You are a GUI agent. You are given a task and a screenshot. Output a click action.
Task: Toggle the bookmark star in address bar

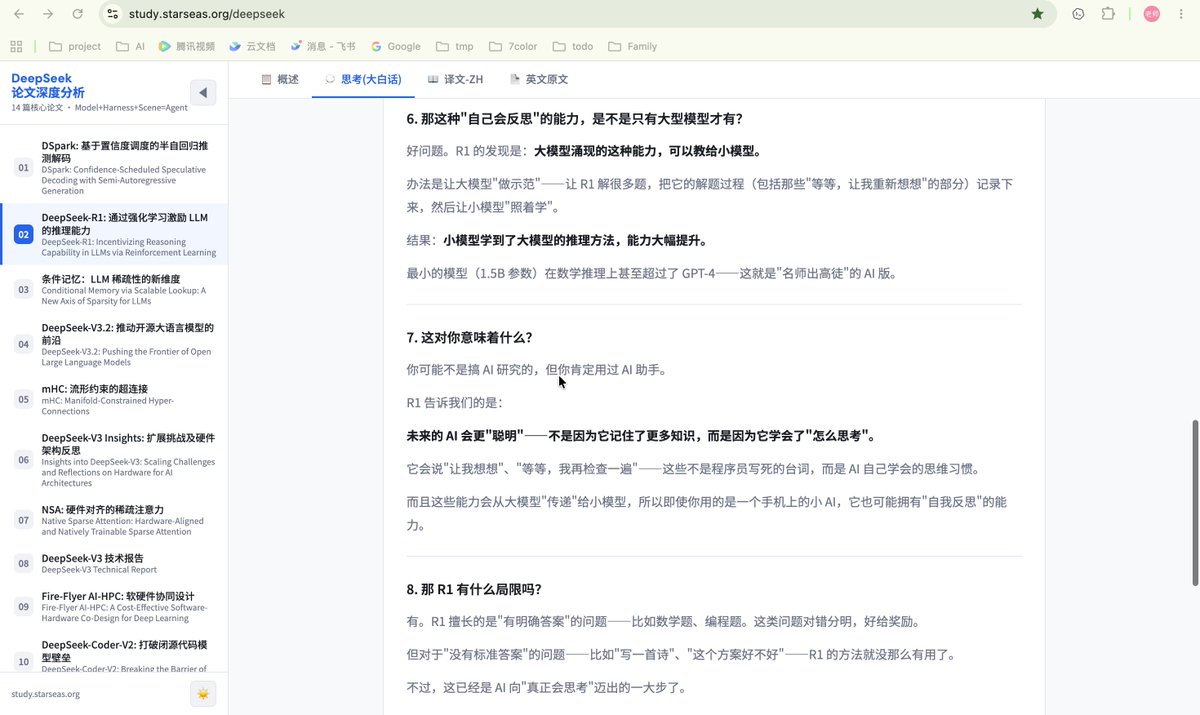point(1038,14)
